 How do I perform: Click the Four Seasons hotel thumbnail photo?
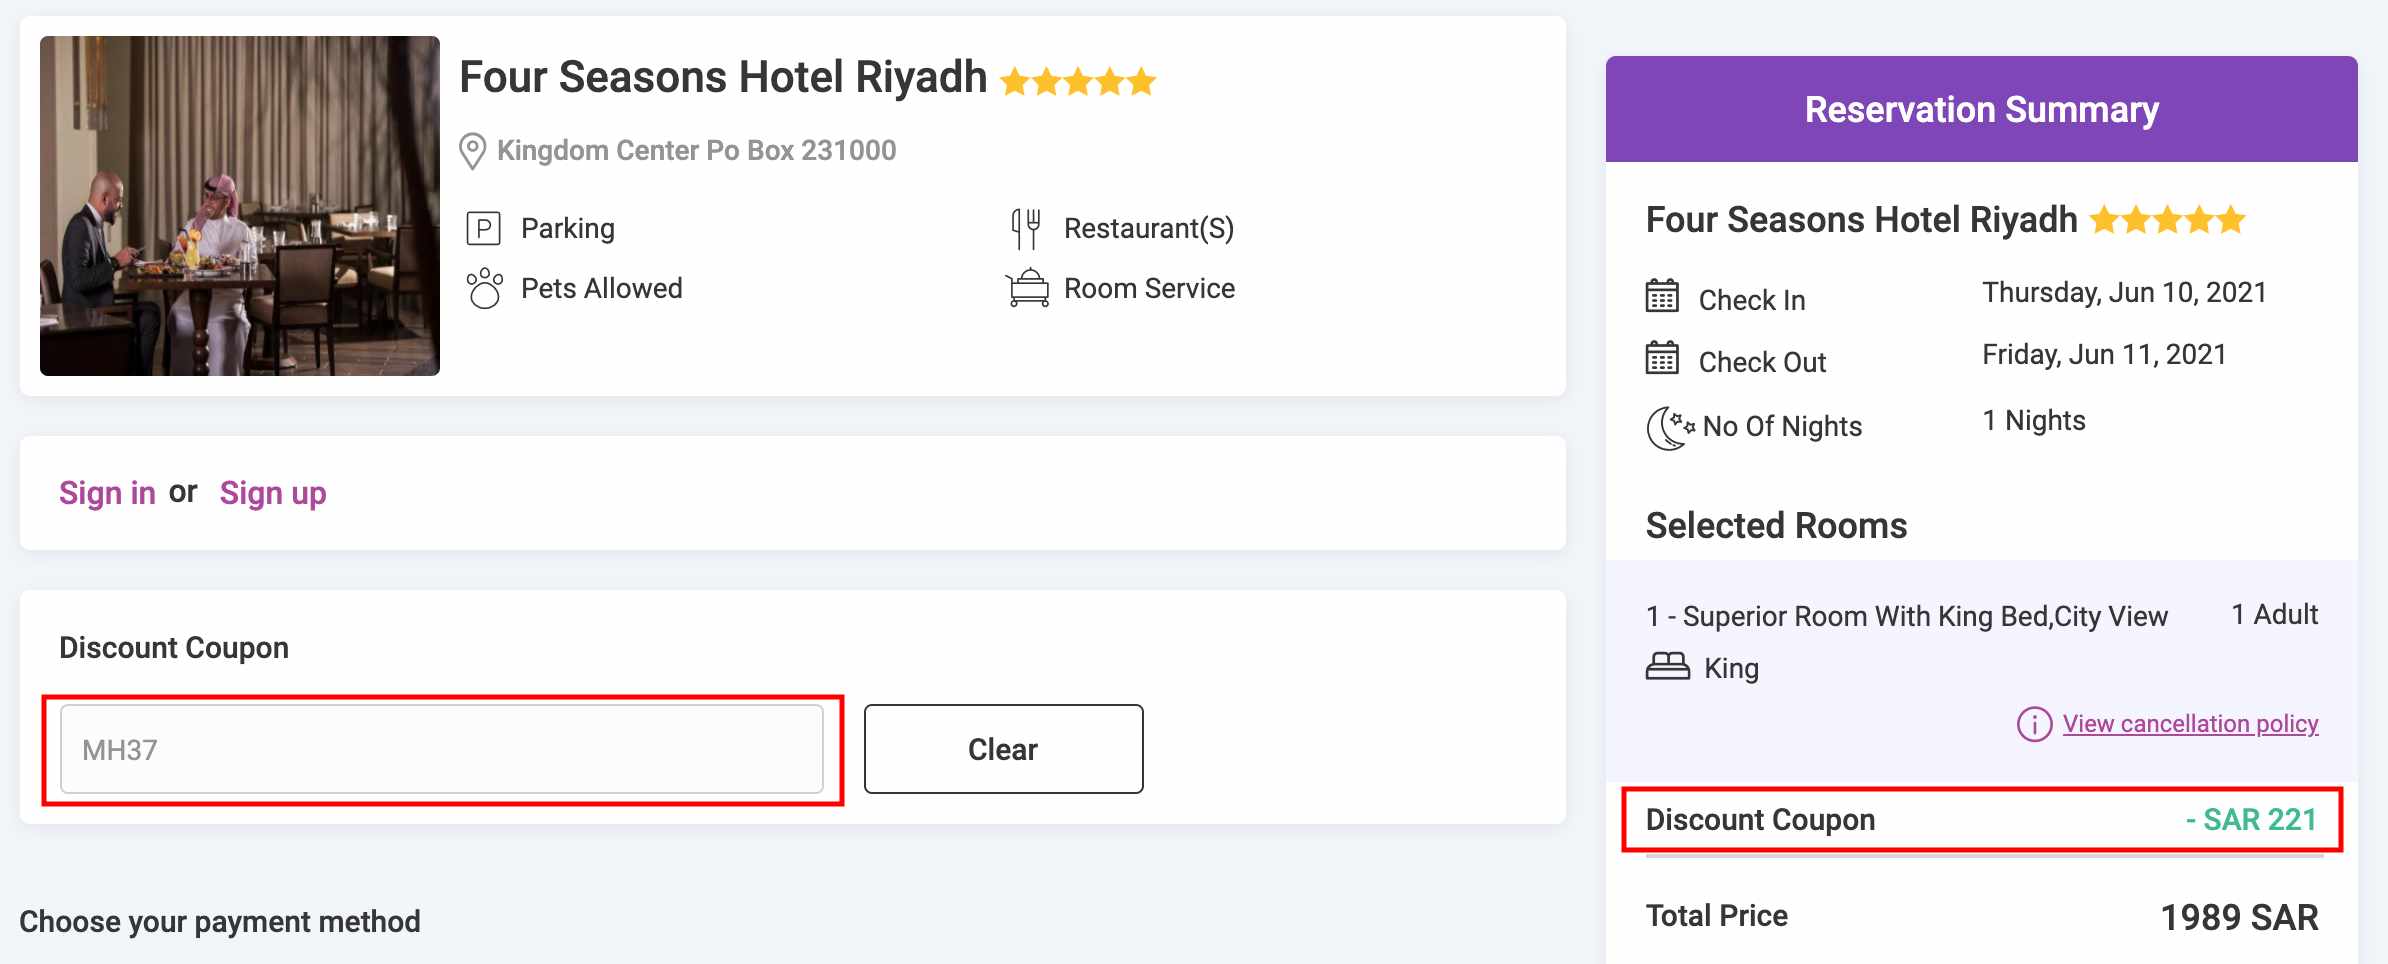click(x=239, y=206)
